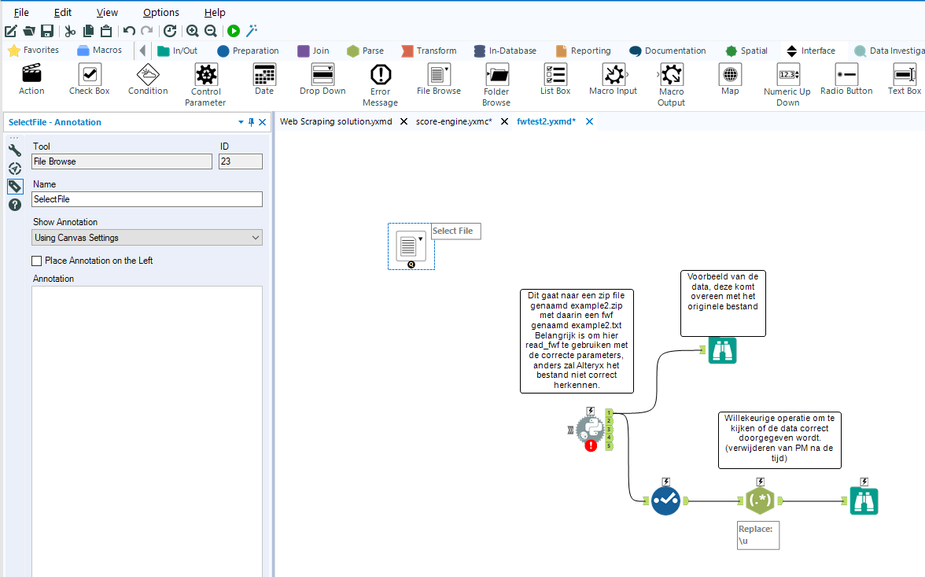Open the SelectFile panel options arrow
925x577 pixels.
[241, 122]
